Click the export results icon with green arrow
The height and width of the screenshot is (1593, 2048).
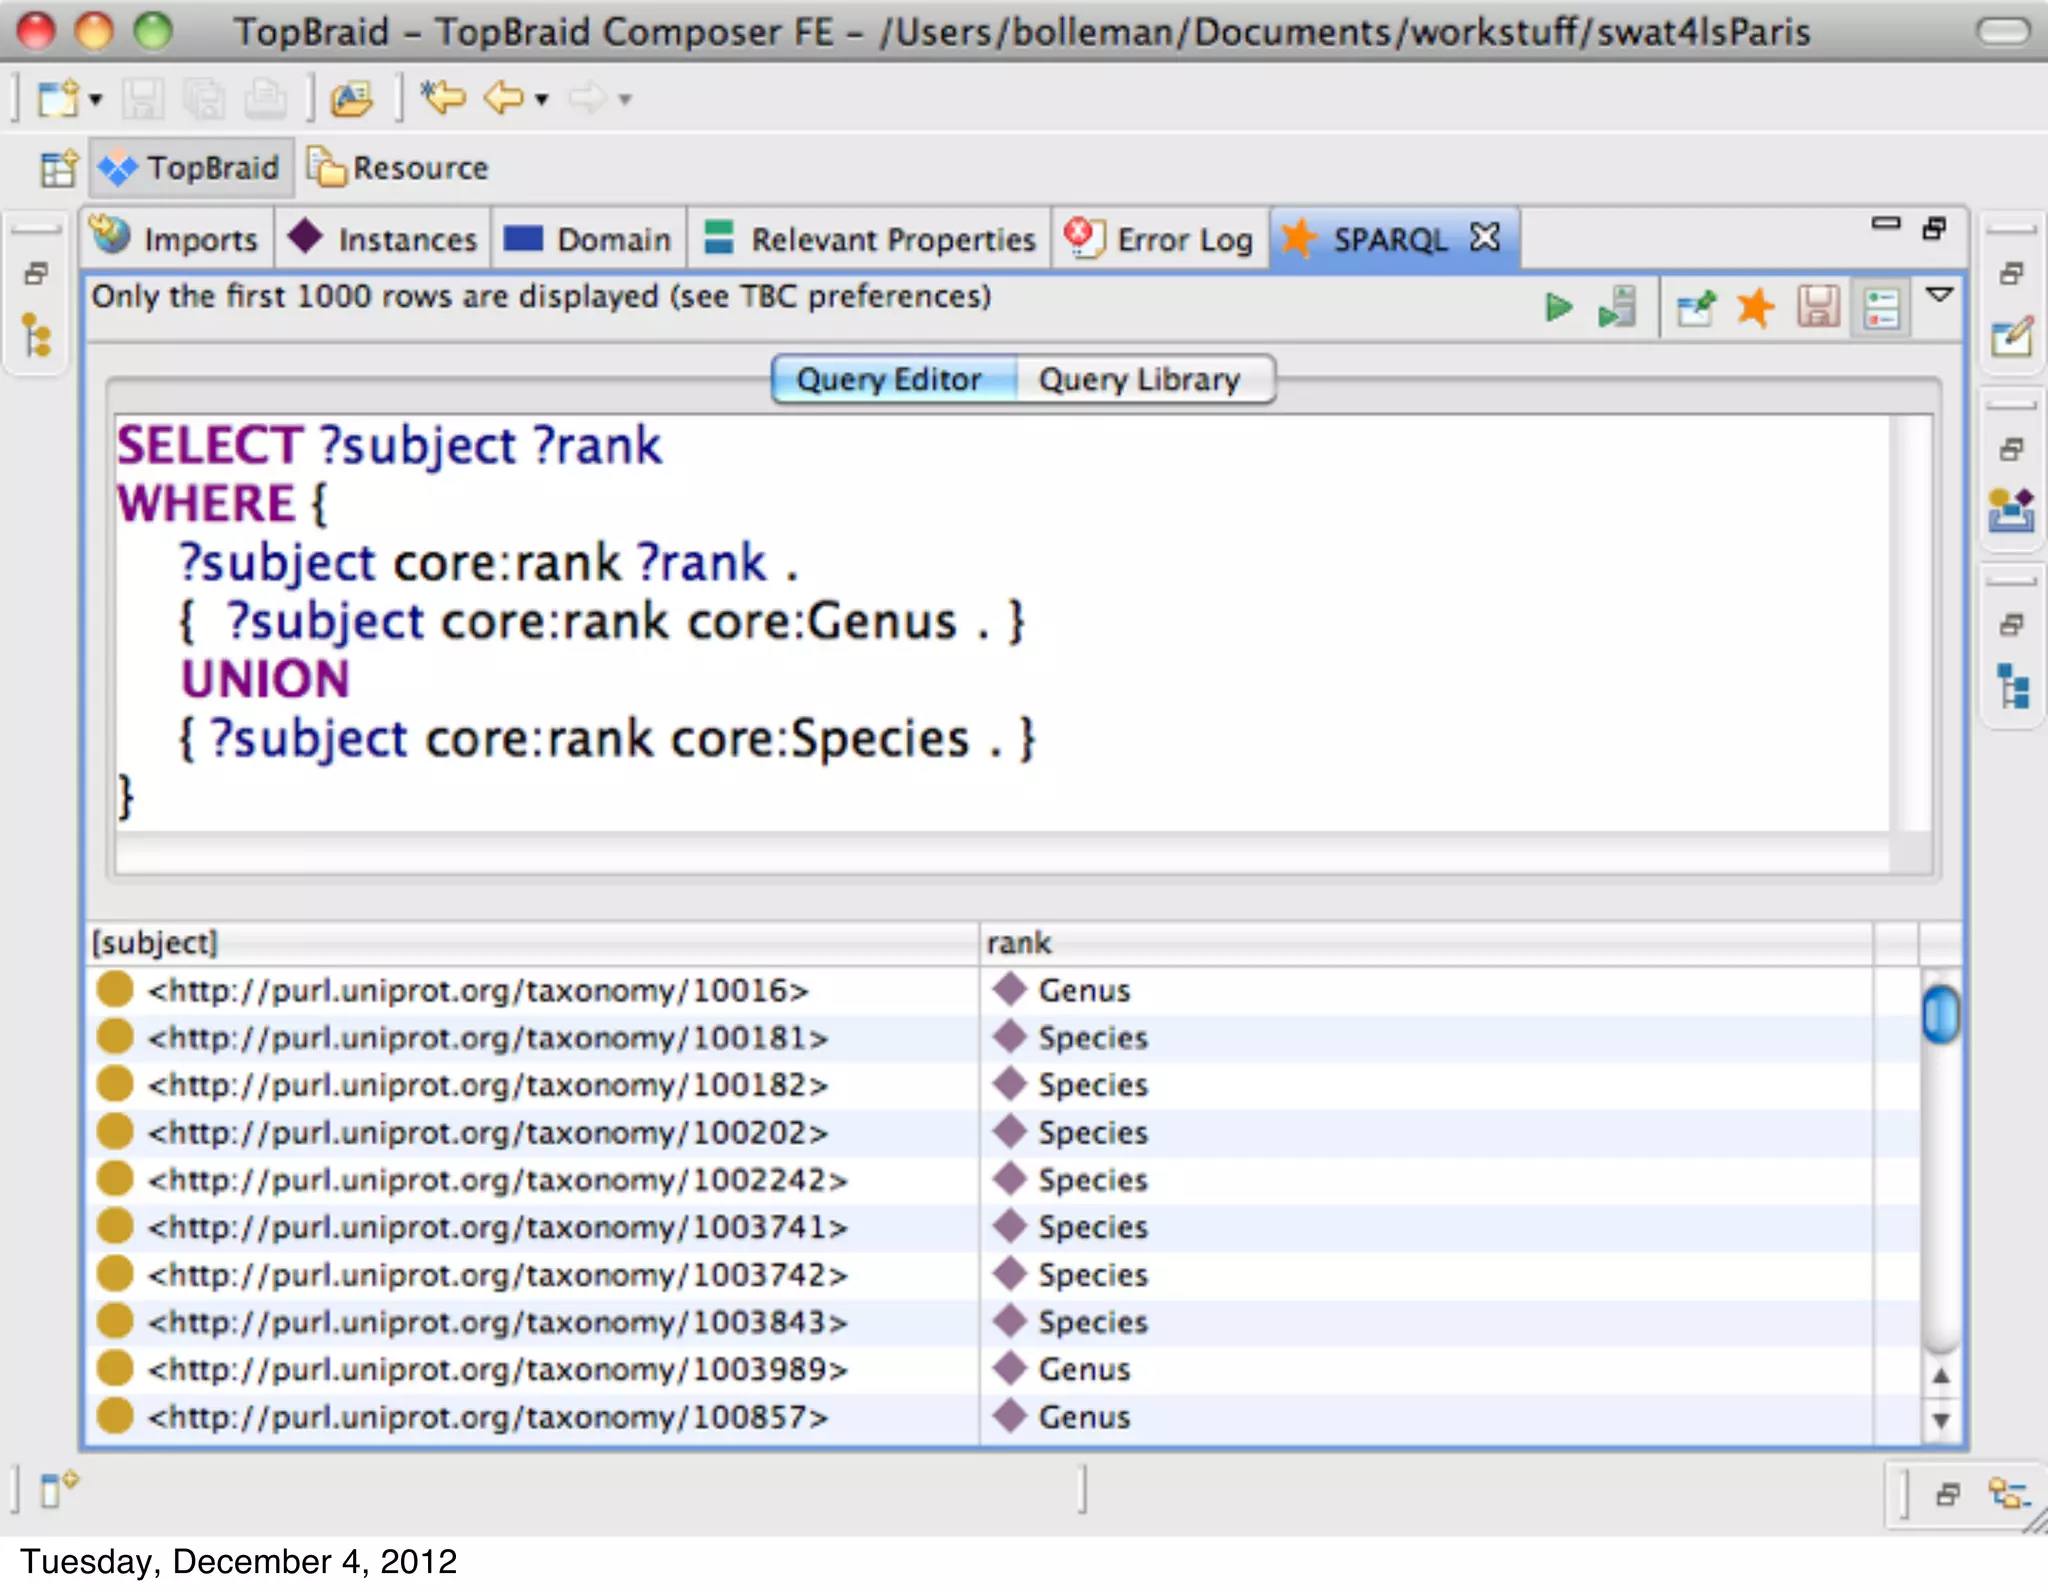click(1696, 307)
